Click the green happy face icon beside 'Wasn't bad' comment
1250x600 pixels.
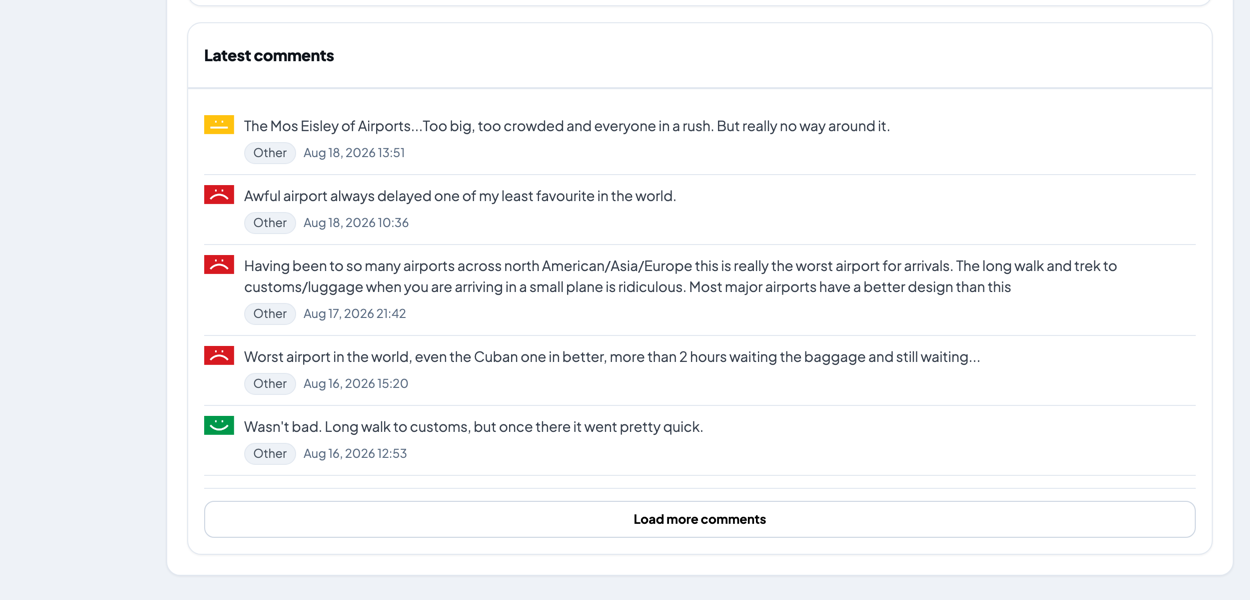click(x=219, y=426)
